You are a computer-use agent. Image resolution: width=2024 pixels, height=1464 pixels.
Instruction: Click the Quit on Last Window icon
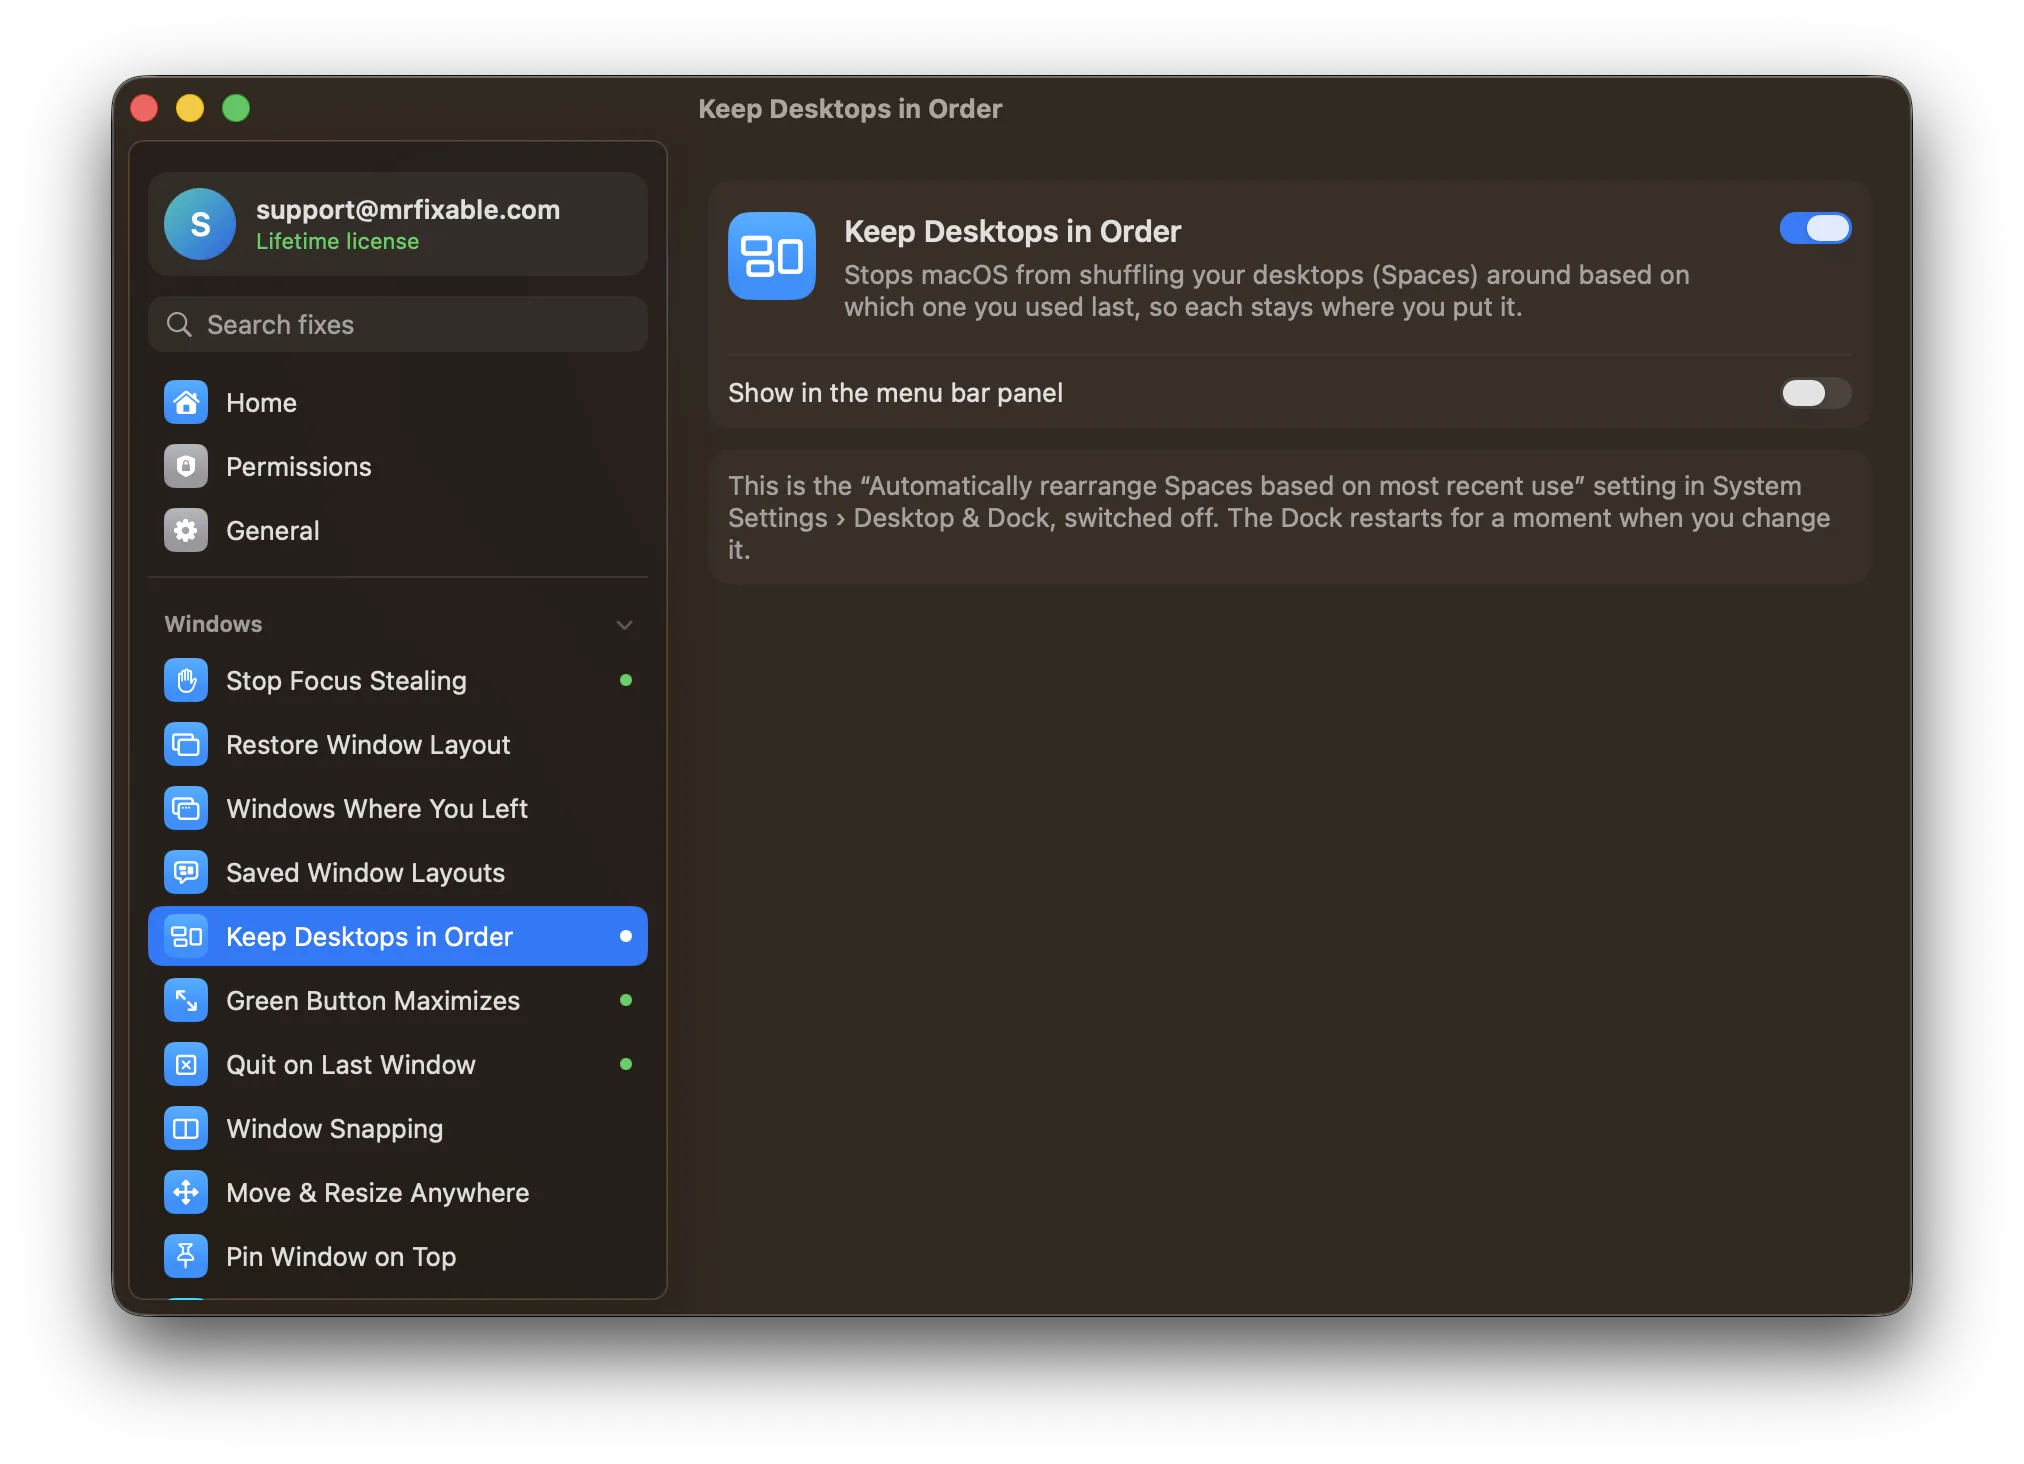pos(186,1065)
